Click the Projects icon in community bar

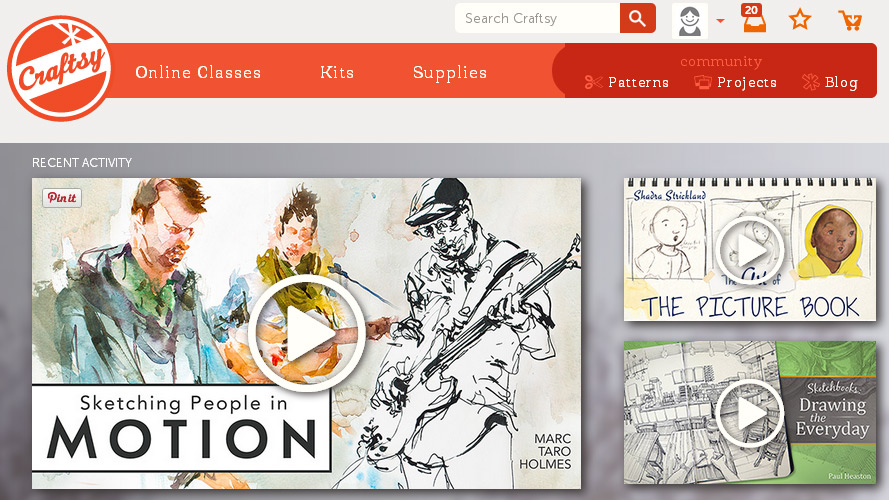coord(703,82)
